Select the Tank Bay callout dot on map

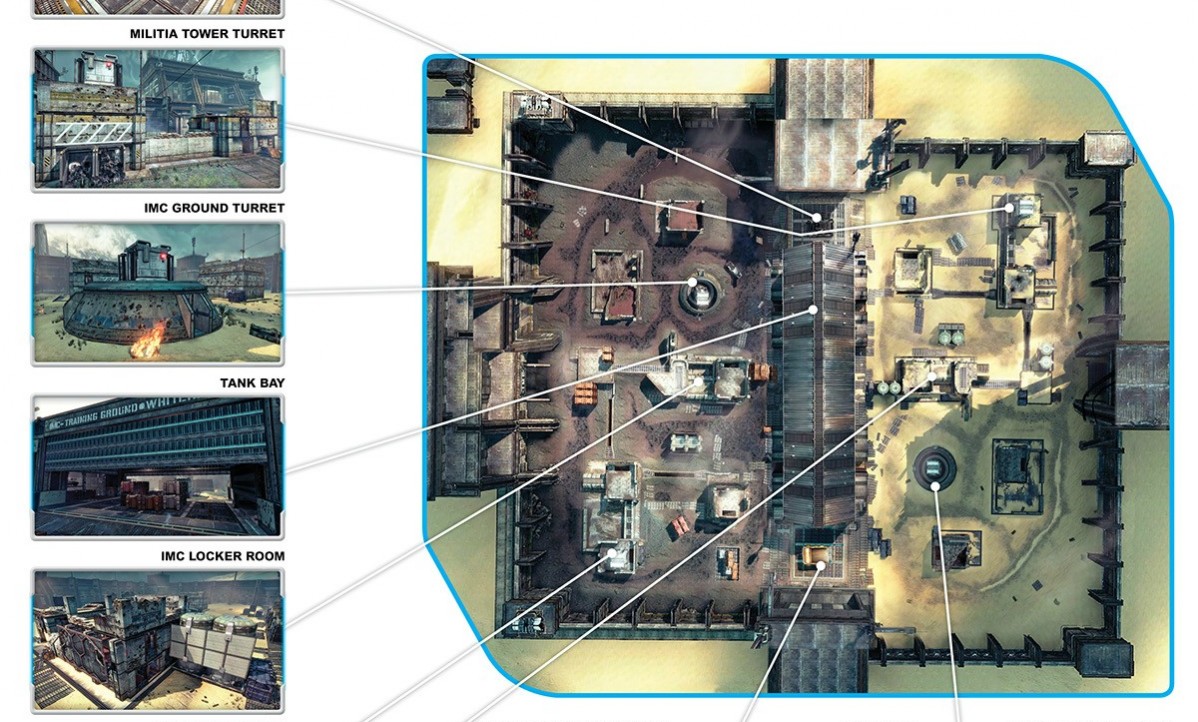814,310
